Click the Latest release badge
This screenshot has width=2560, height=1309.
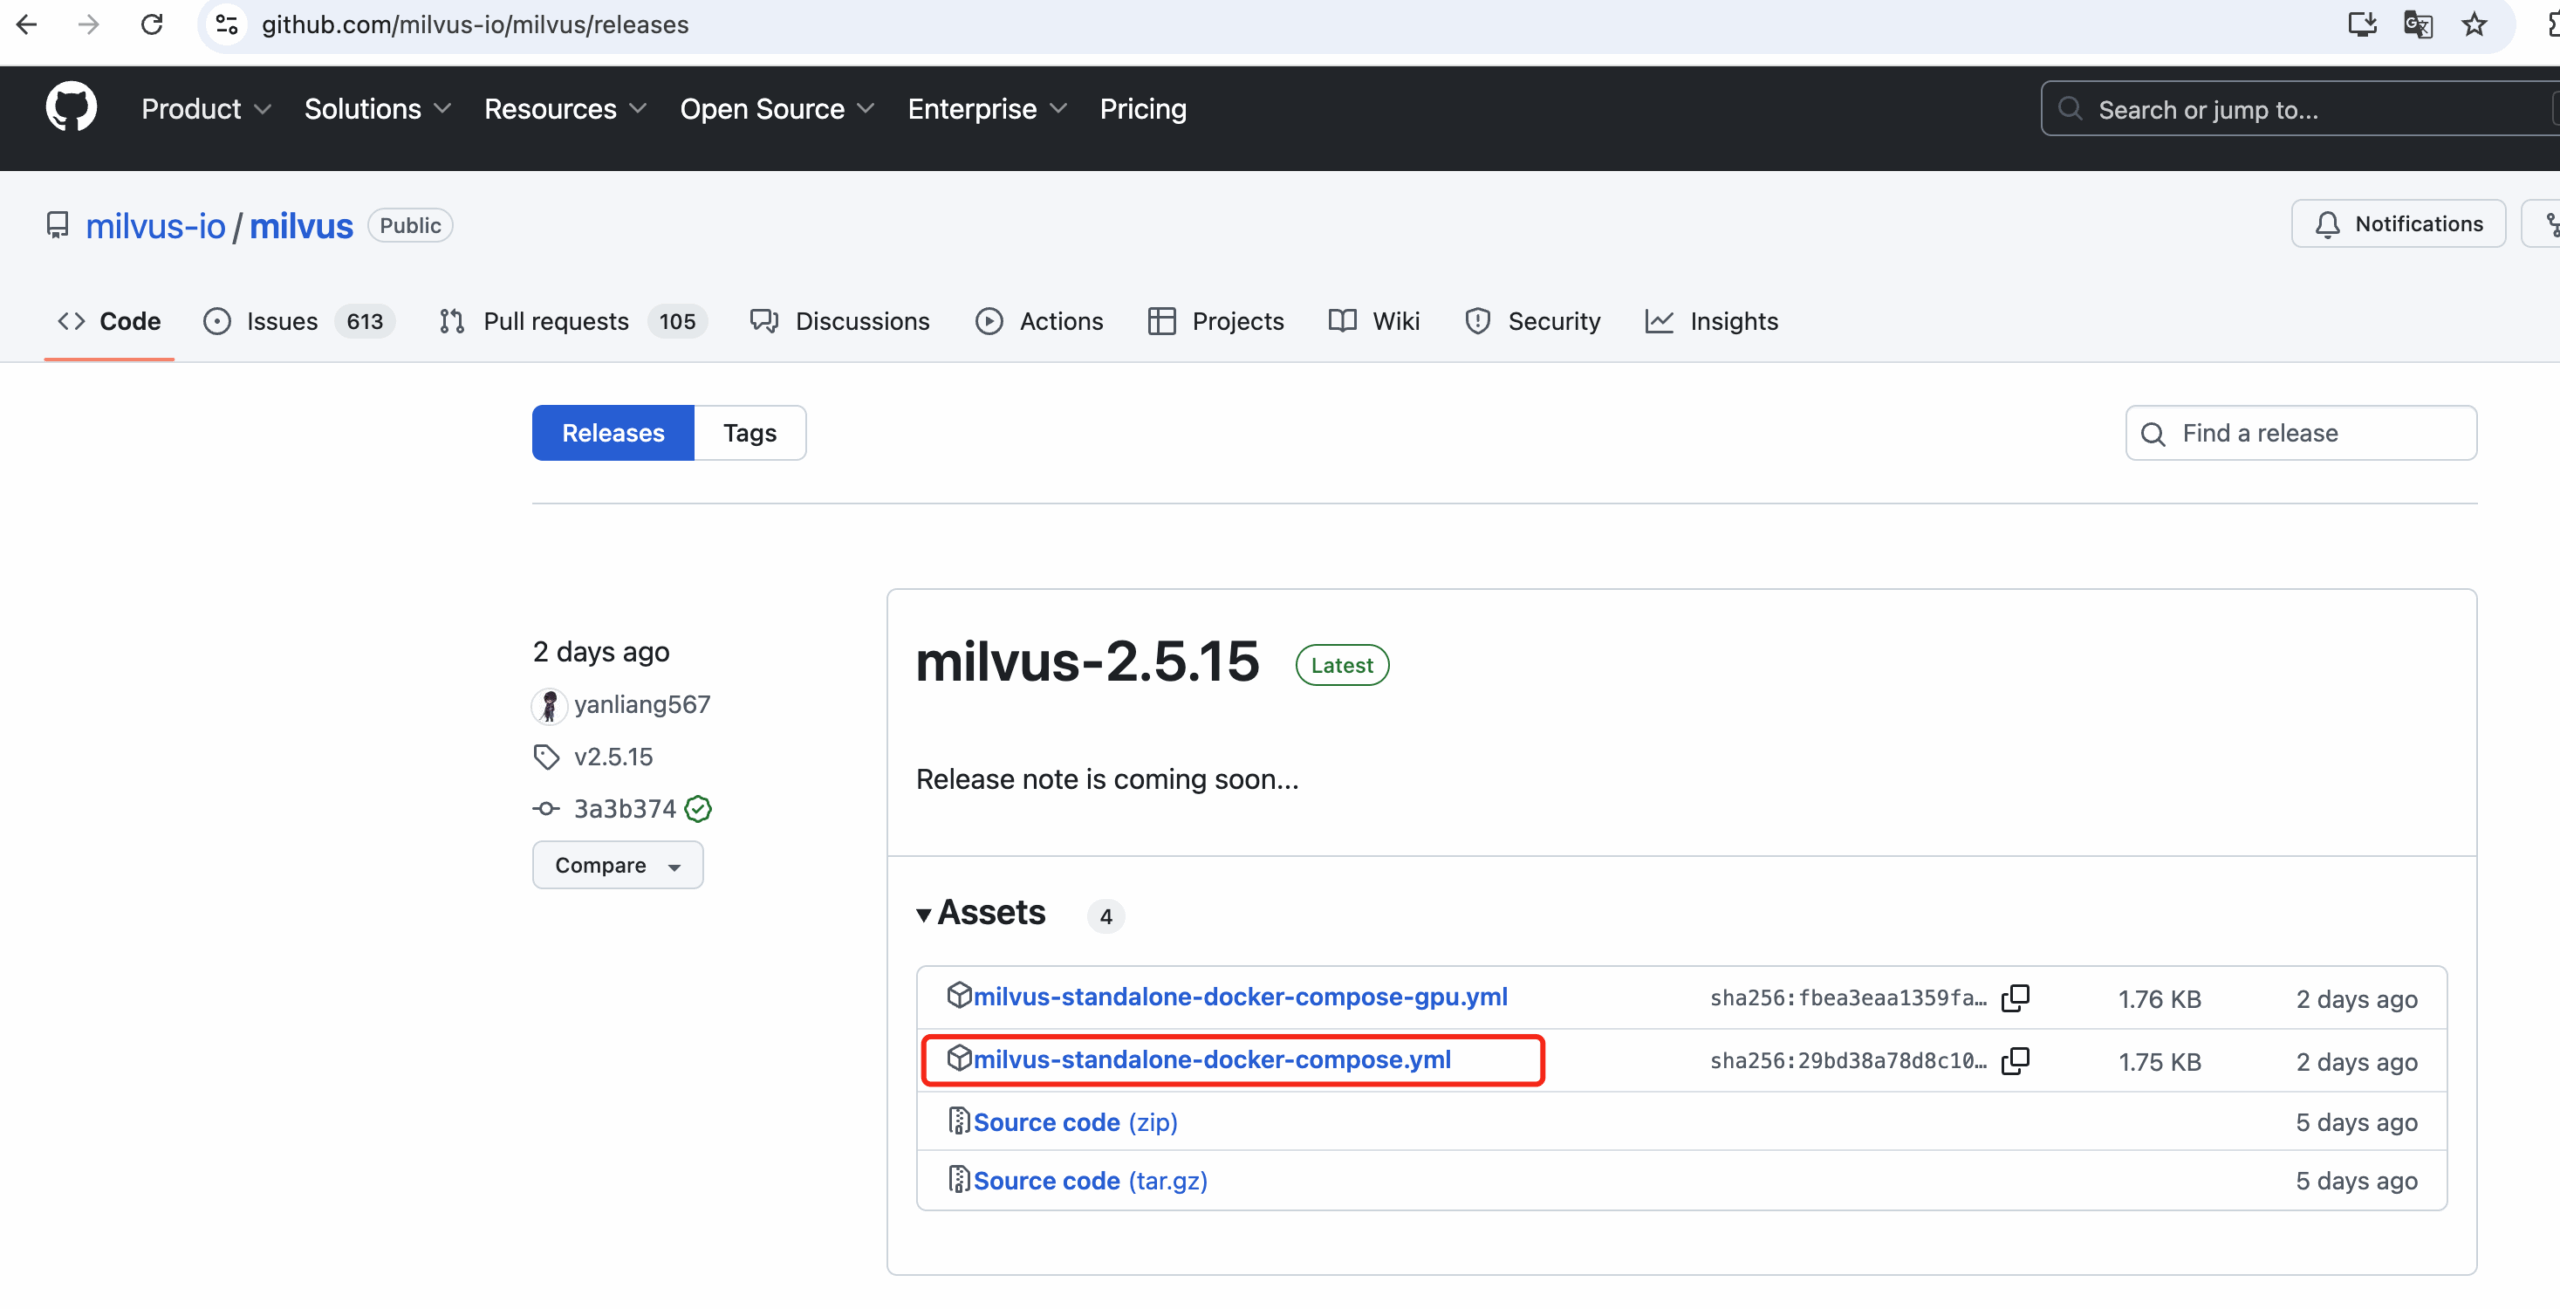pyautogui.click(x=1342, y=665)
